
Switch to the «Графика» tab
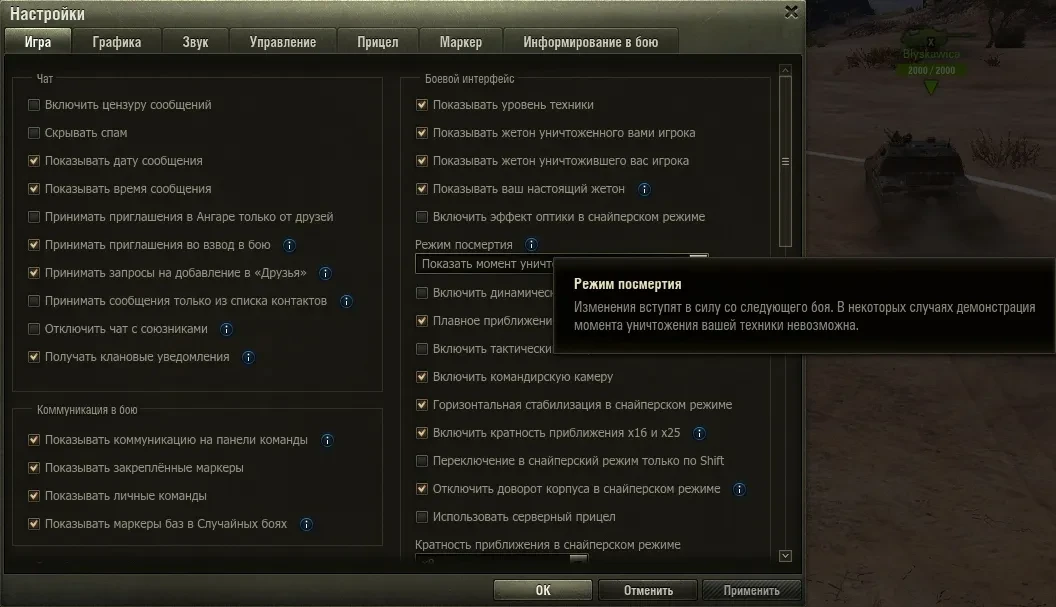(x=117, y=42)
